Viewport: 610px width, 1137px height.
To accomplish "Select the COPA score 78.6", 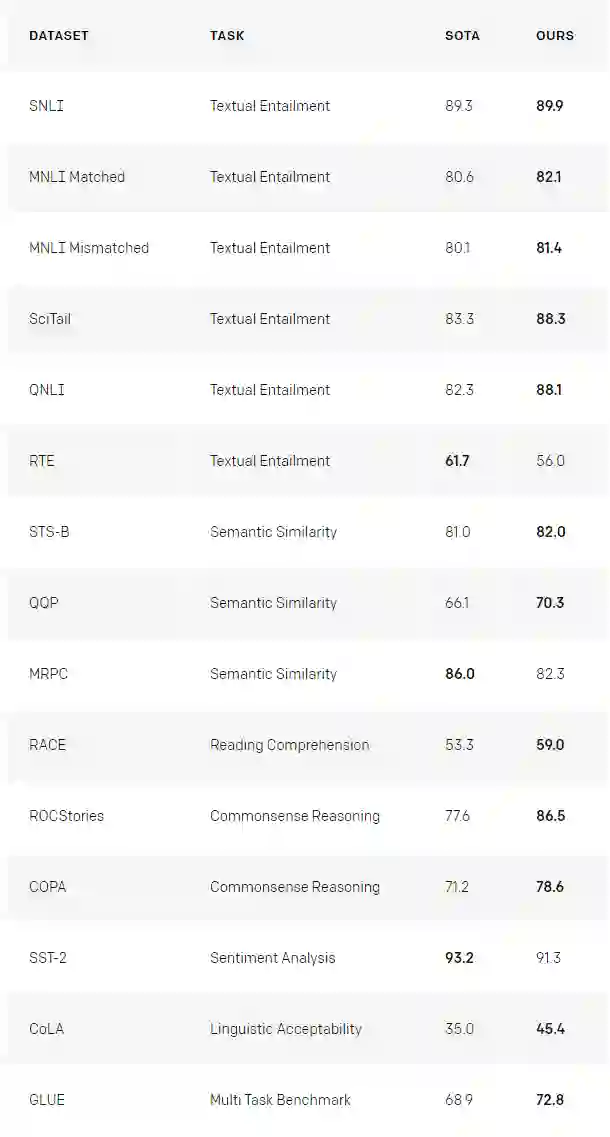I will pyautogui.click(x=550, y=887).
